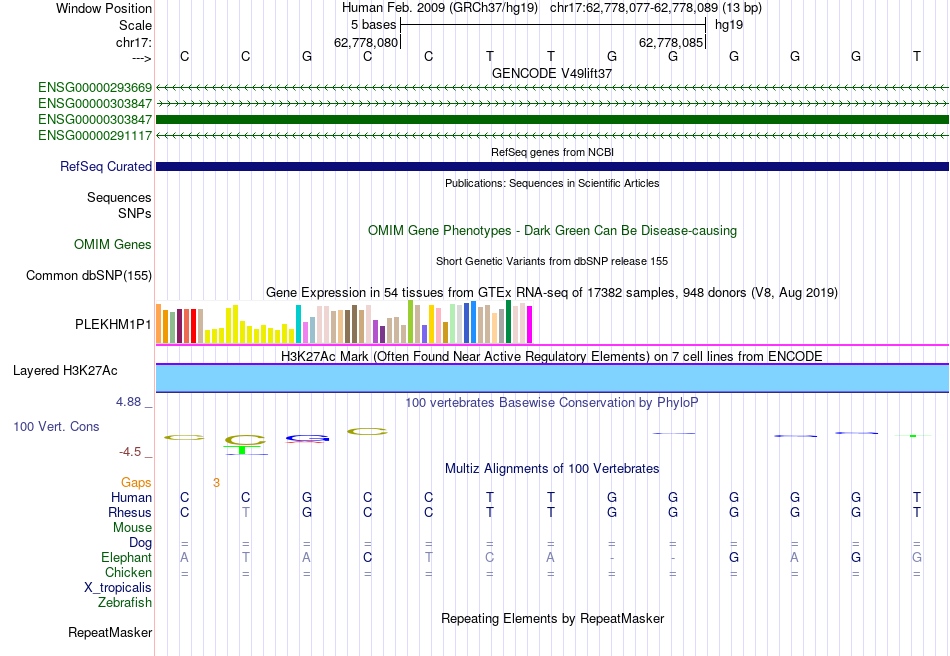Click the Layered H3K27Ac label
The image size is (950, 656).
[x=65, y=371]
